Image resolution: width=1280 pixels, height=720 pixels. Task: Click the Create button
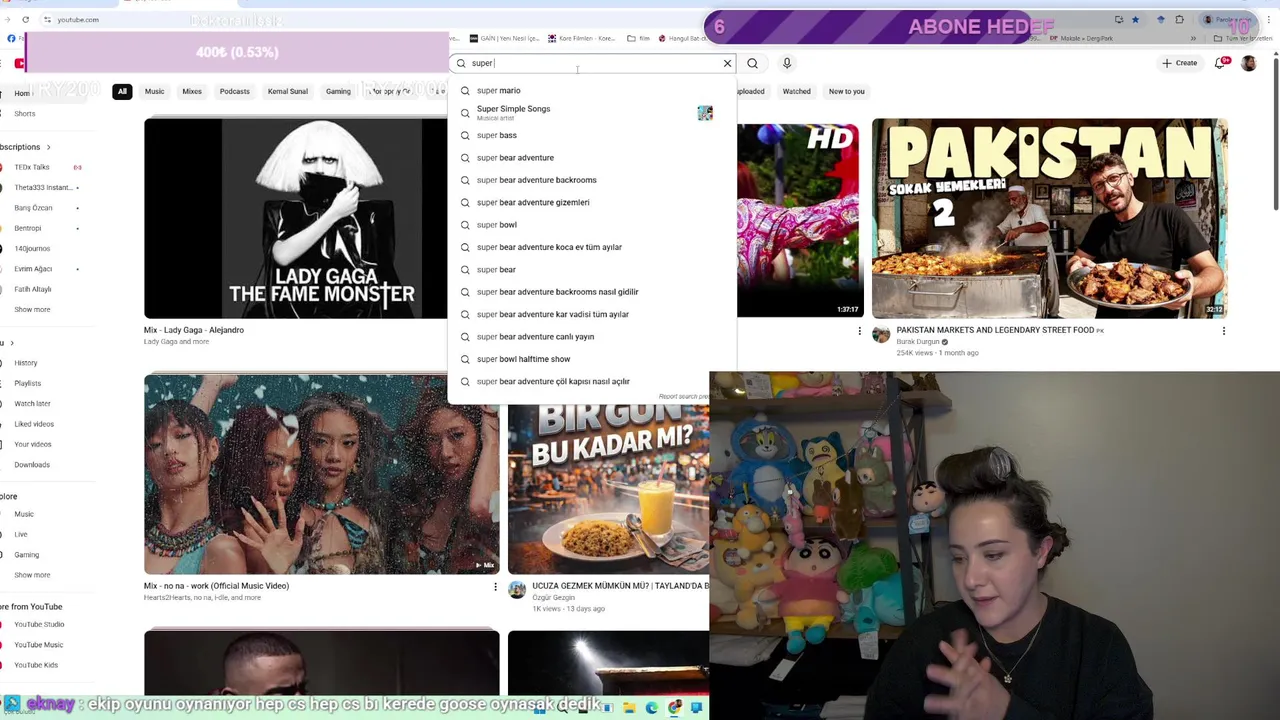[x=1180, y=63]
